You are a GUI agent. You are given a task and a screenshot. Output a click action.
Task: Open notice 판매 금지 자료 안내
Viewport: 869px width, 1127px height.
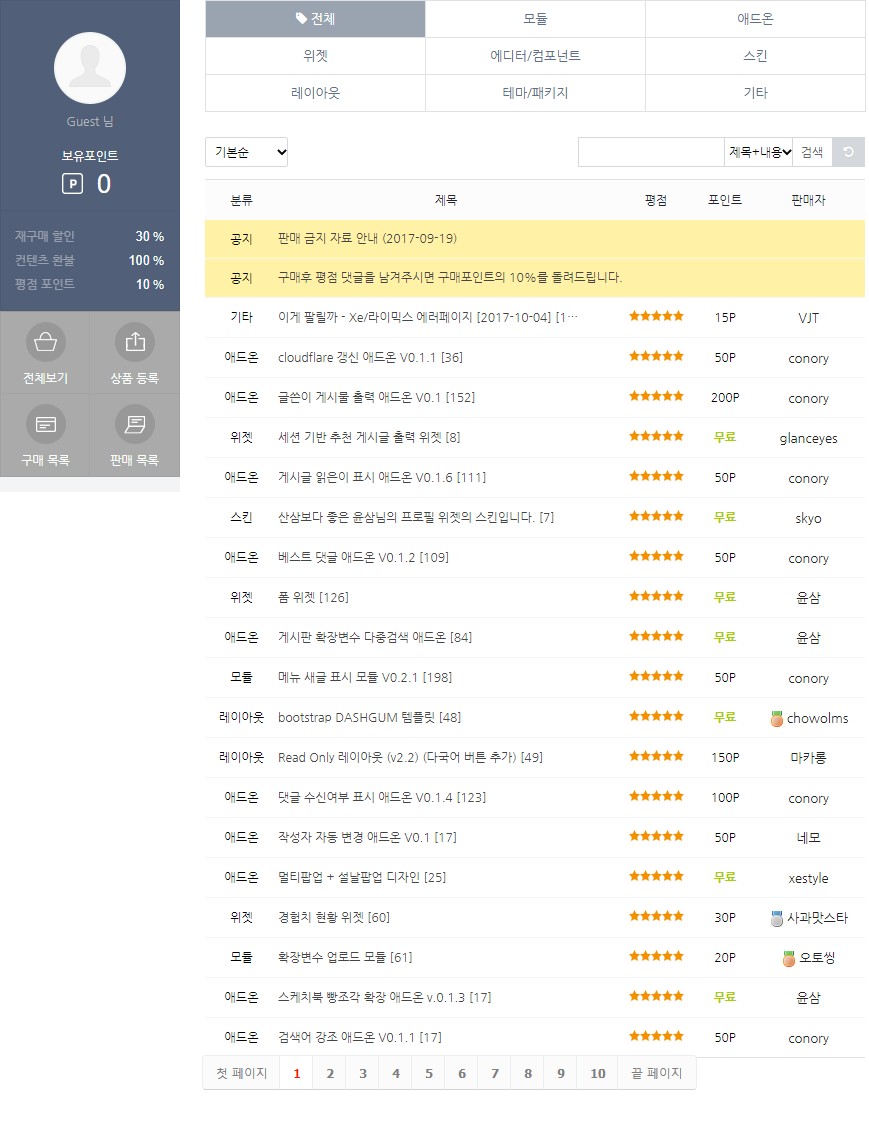point(367,239)
